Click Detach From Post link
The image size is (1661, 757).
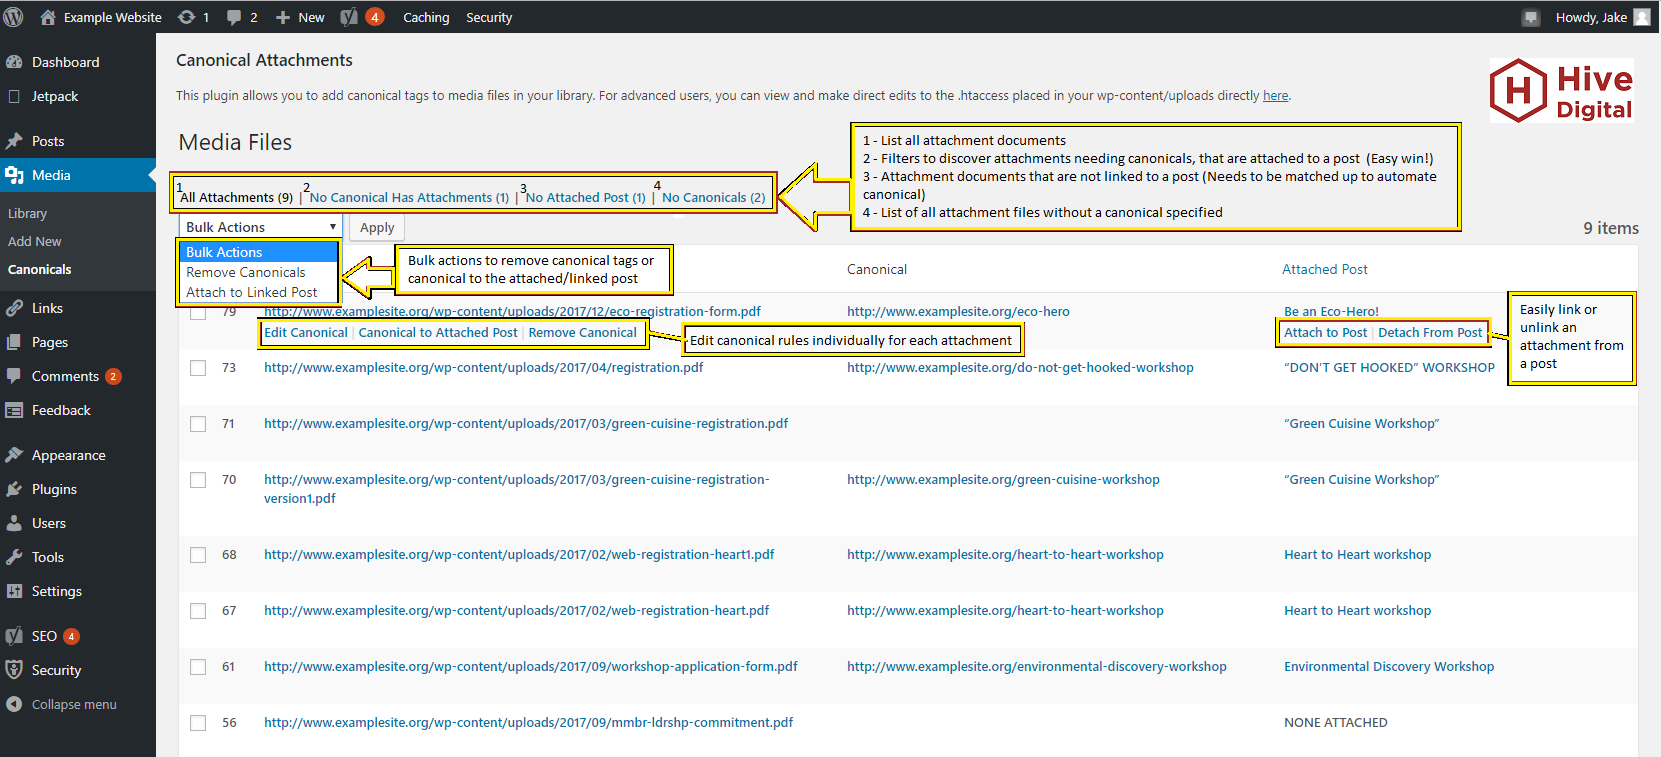pyautogui.click(x=1430, y=333)
